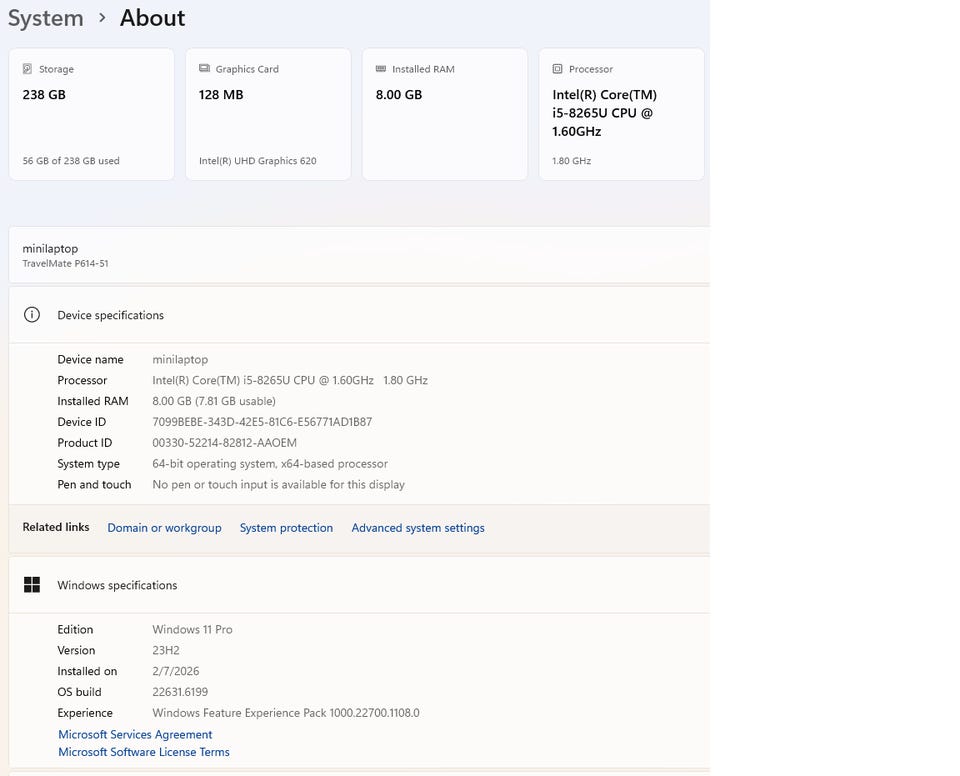Open Advanced system settings link
This screenshot has height=776, width=960.
click(x=418, y=528)
